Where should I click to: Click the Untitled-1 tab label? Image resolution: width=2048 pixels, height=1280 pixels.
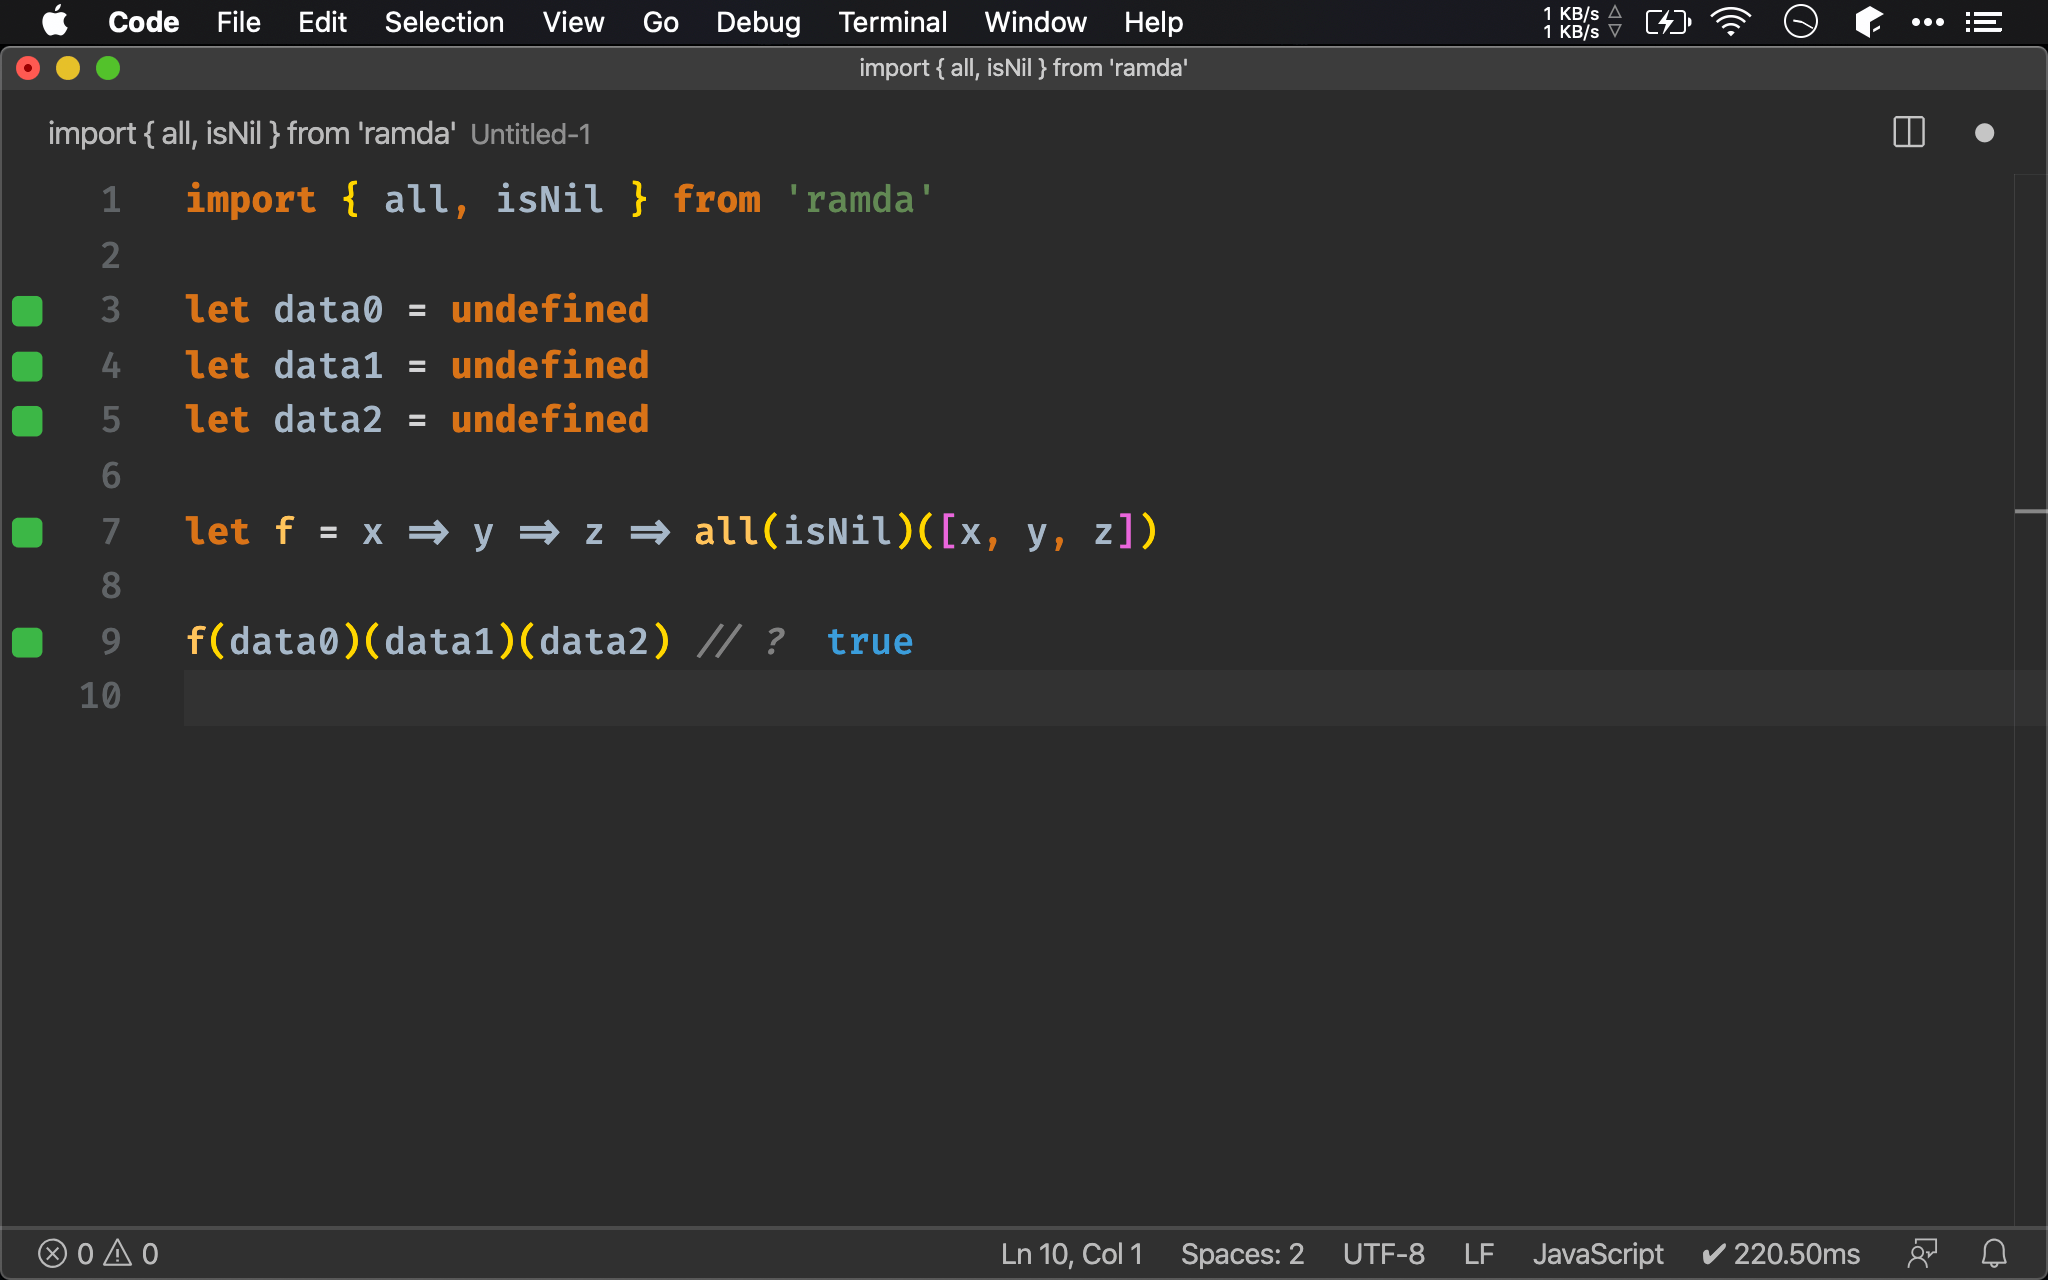(x=528, y=134)
